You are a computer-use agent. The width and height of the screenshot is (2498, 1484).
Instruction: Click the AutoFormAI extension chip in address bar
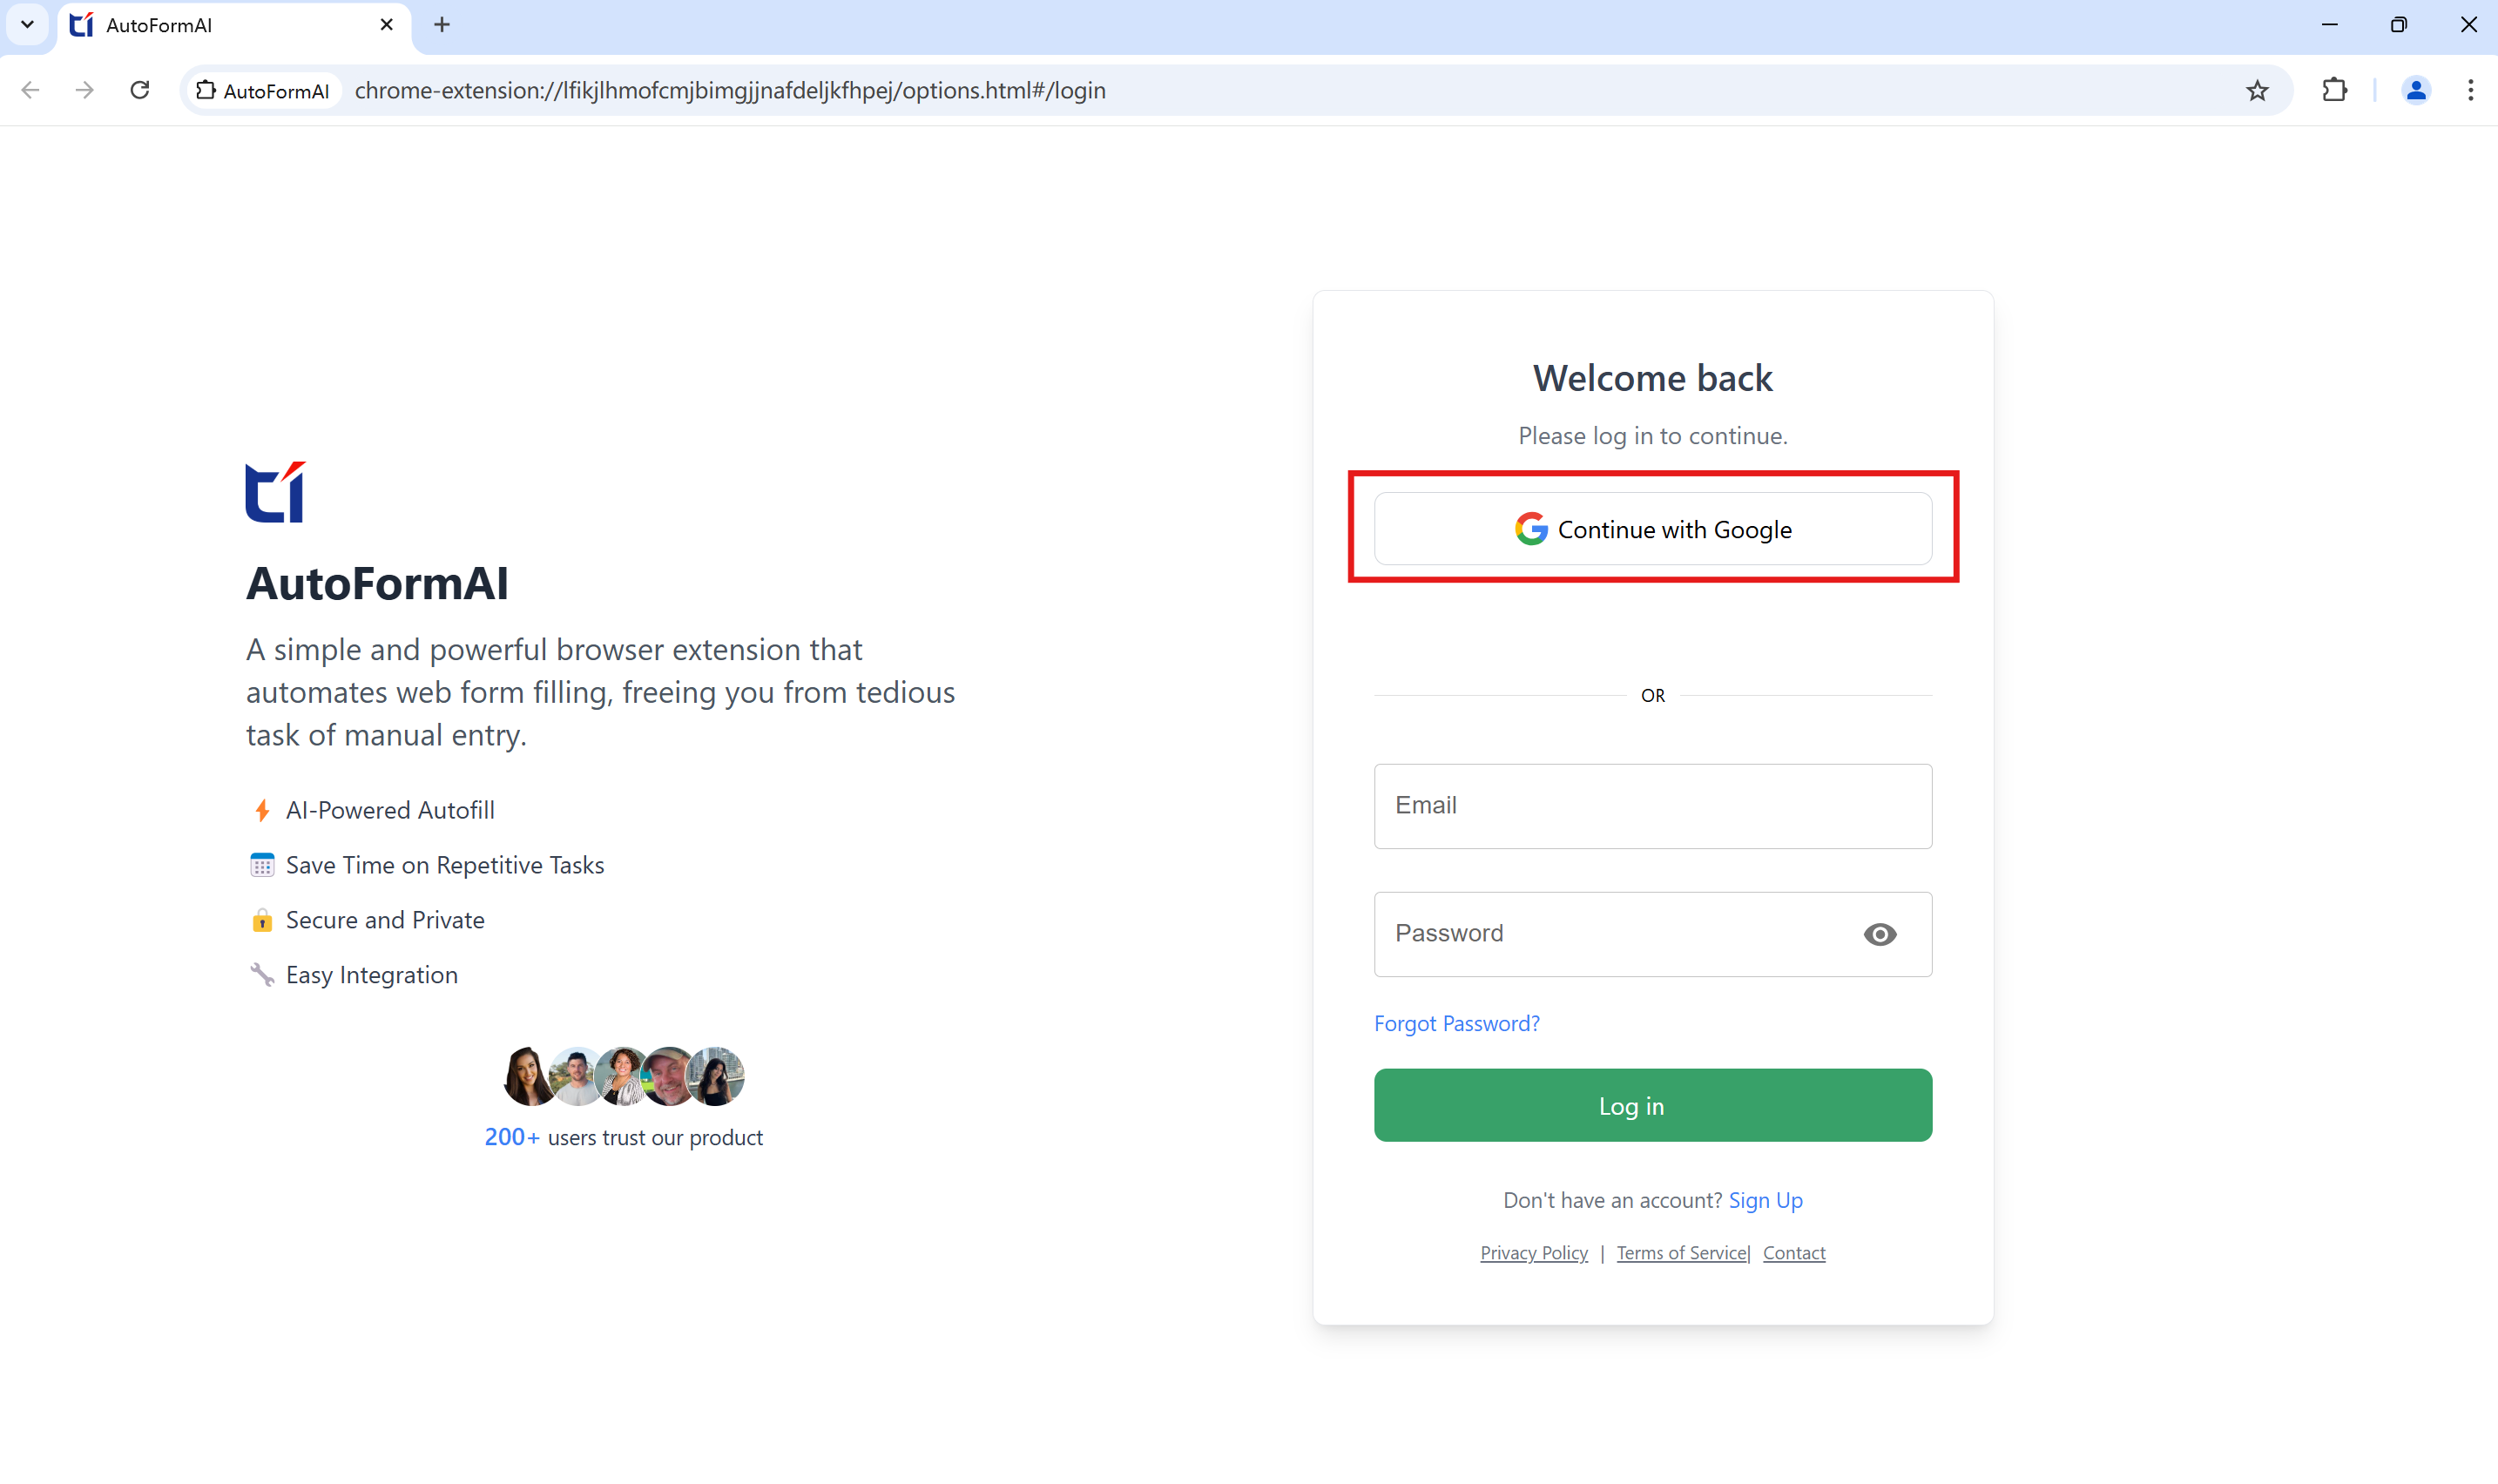(x=264, y=91)
